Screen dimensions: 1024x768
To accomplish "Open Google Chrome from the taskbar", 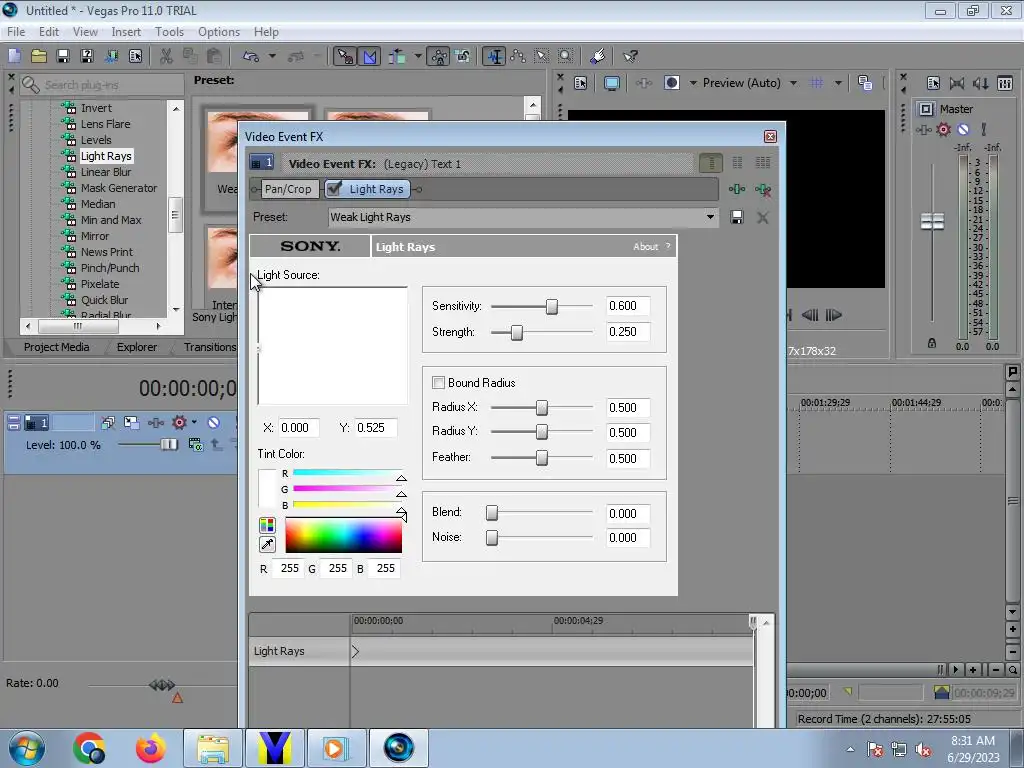I will click(x=89, y=748).
